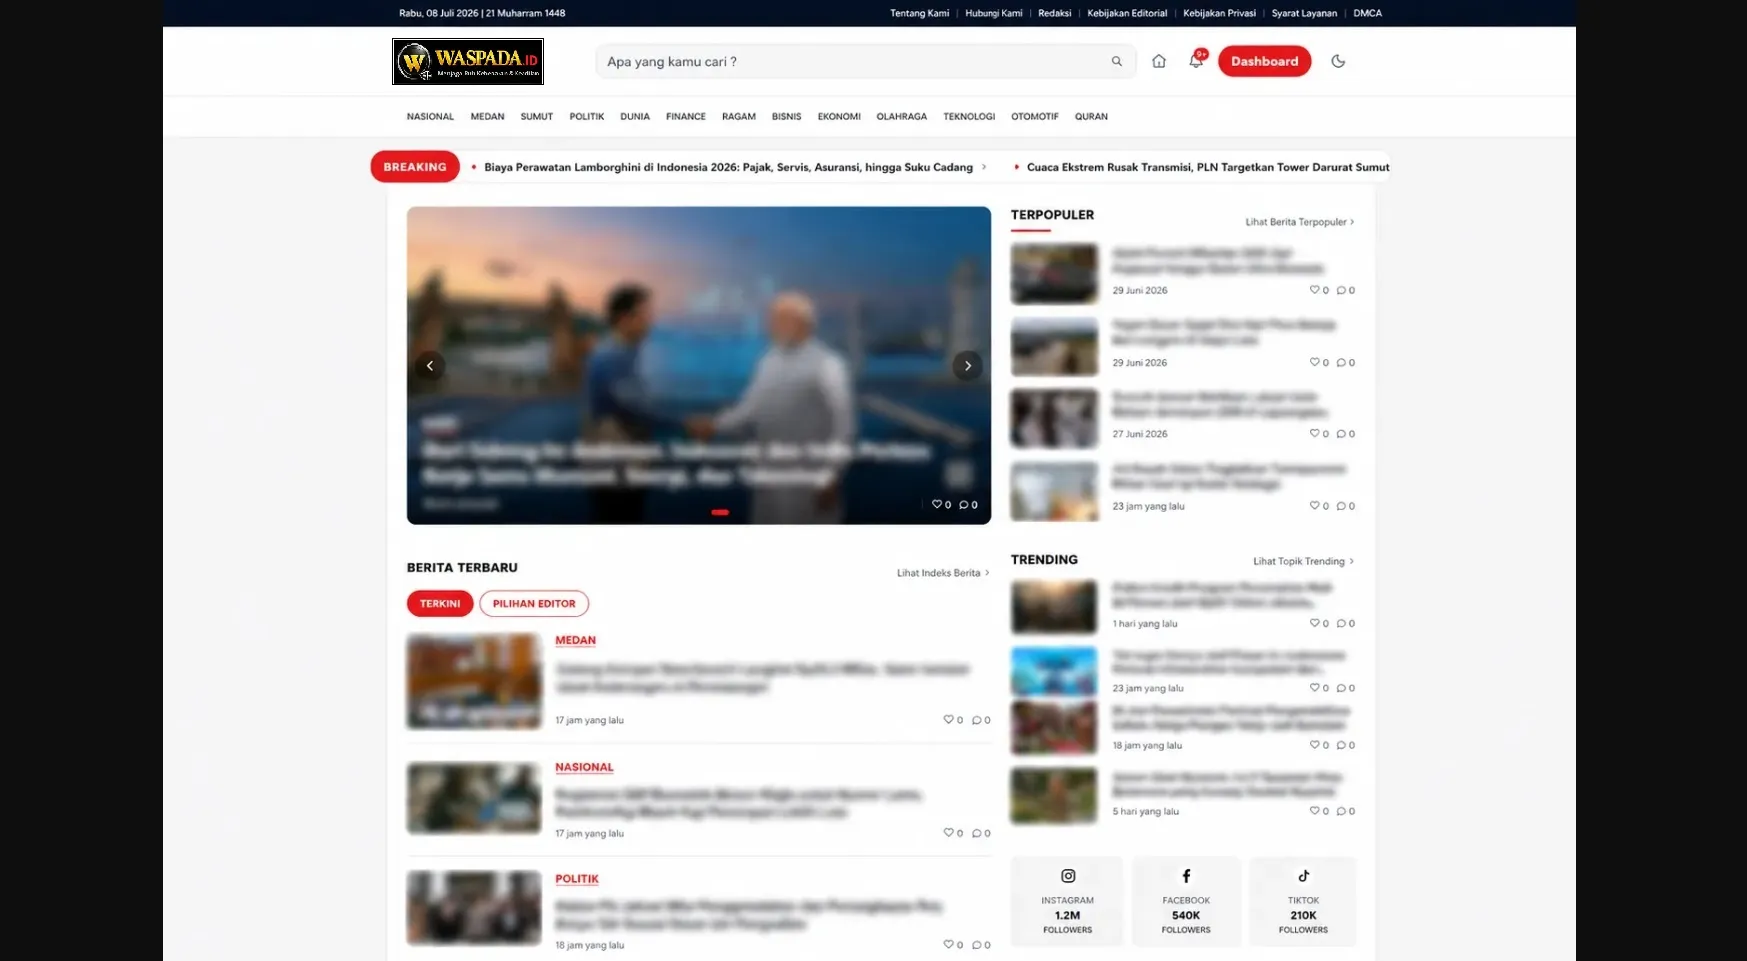
Task: Click the red Dashboard button
Action: 1264,61
